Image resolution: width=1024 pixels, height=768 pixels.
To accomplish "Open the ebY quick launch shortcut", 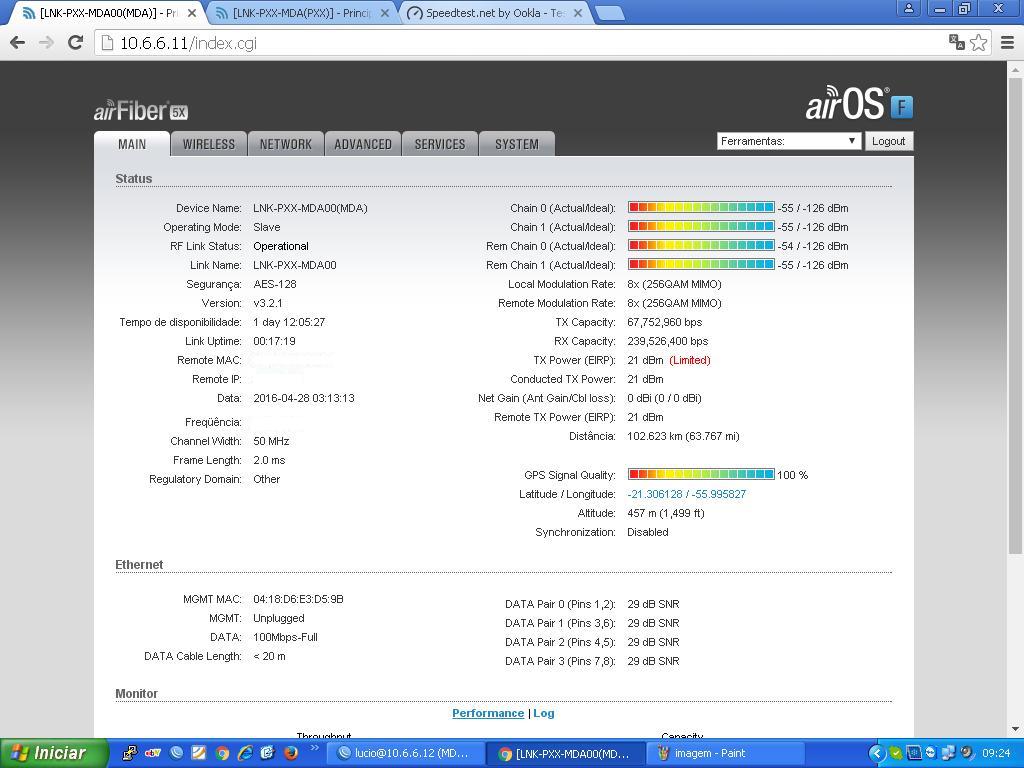I will click(153, 753).
